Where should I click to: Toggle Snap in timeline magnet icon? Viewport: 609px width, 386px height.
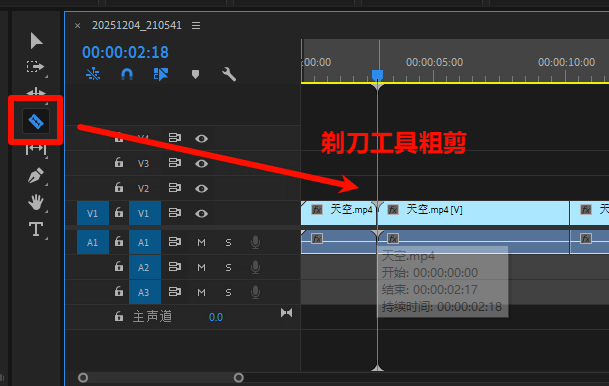click(127, 74)
